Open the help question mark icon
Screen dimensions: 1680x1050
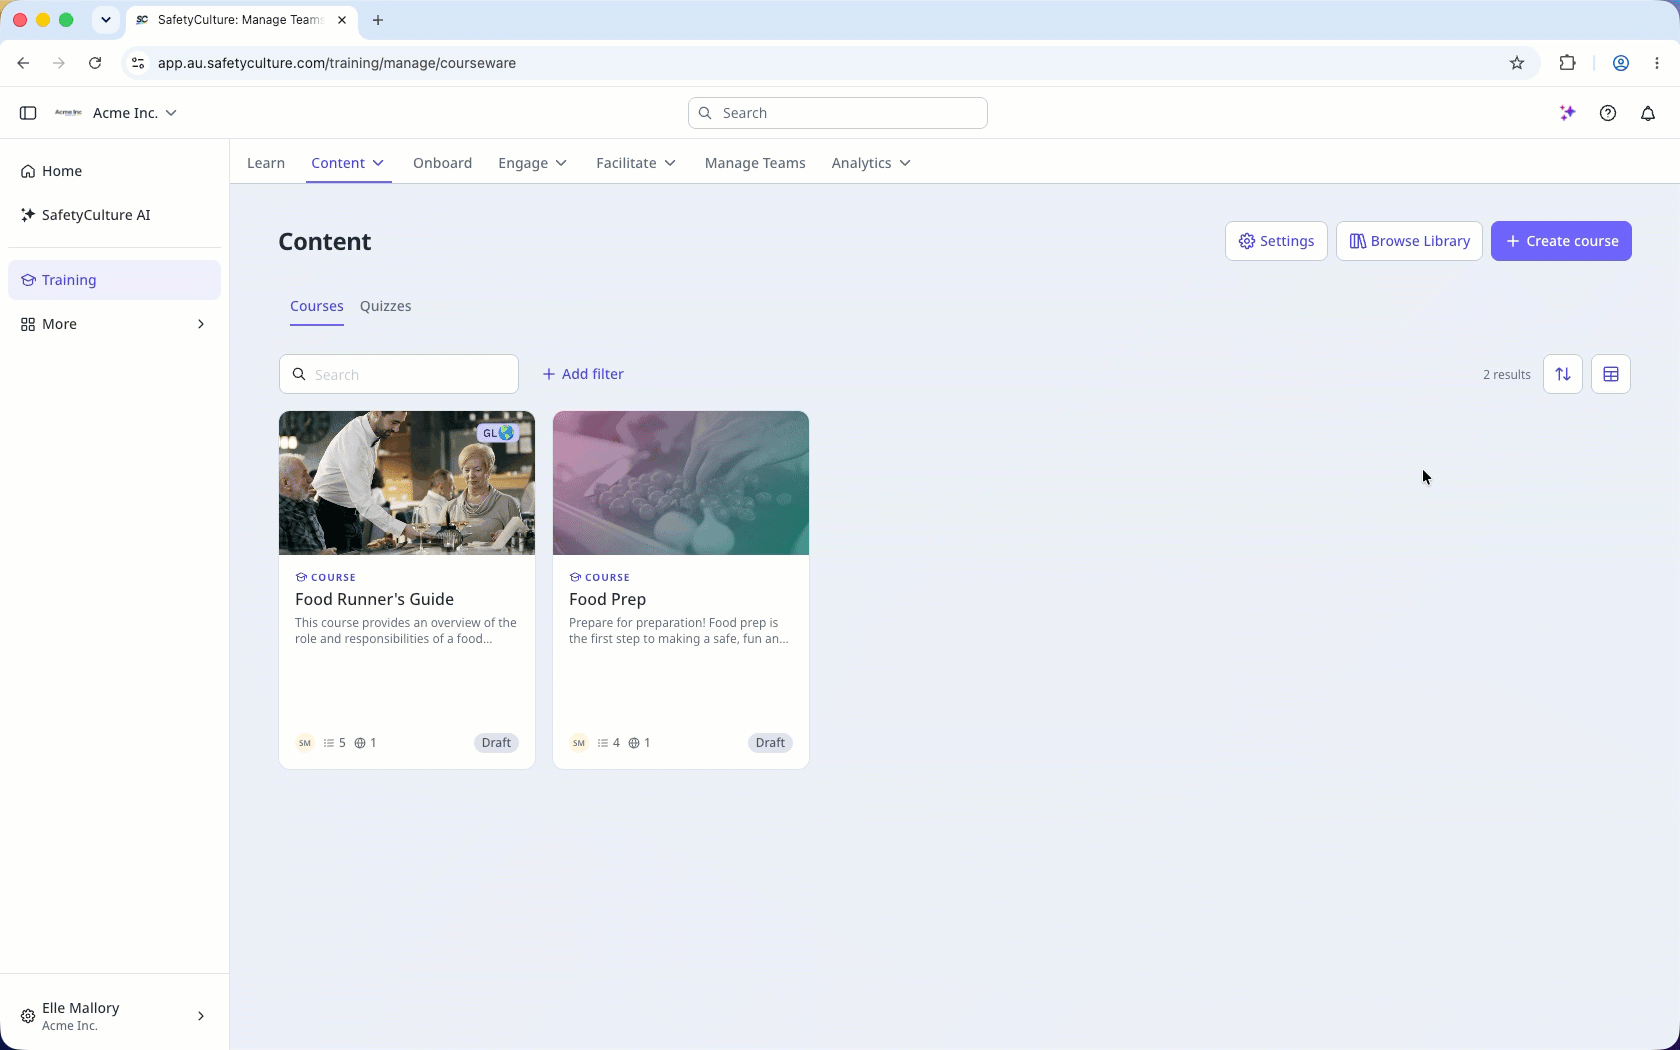(1608, 113)
